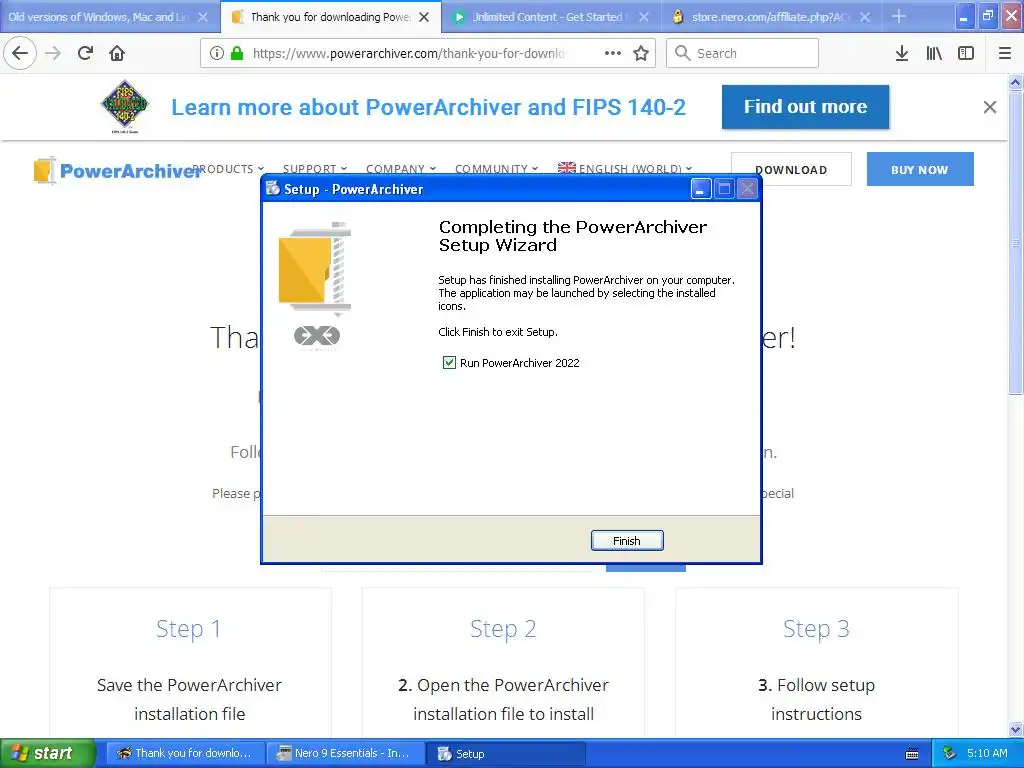
Task: Click the page scrollbar down arrow
Action: (x=1015, y=729)
